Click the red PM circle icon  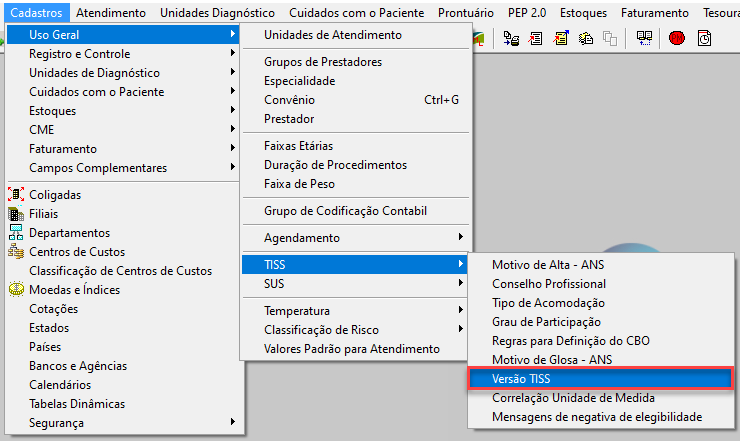click(x=677, y=38)
